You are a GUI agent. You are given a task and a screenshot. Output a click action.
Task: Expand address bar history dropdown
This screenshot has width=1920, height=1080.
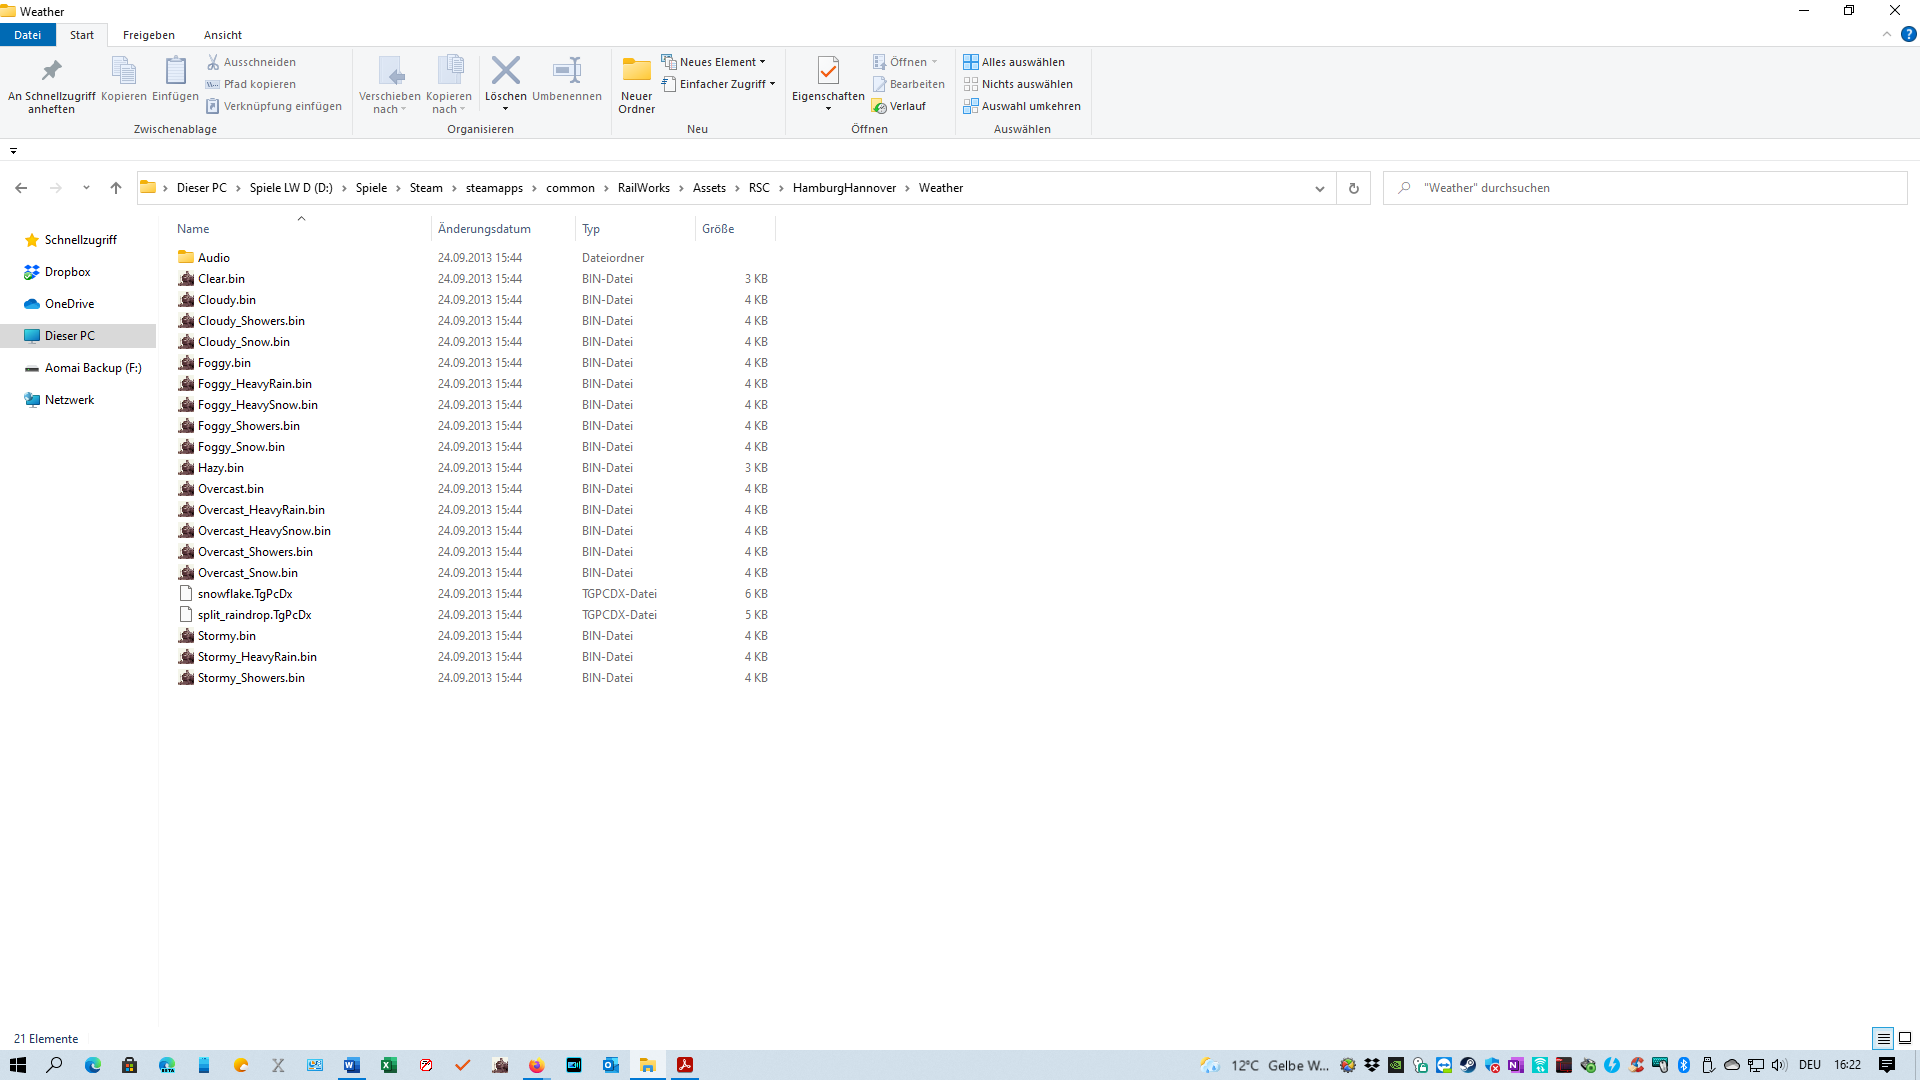point(1319,188)
